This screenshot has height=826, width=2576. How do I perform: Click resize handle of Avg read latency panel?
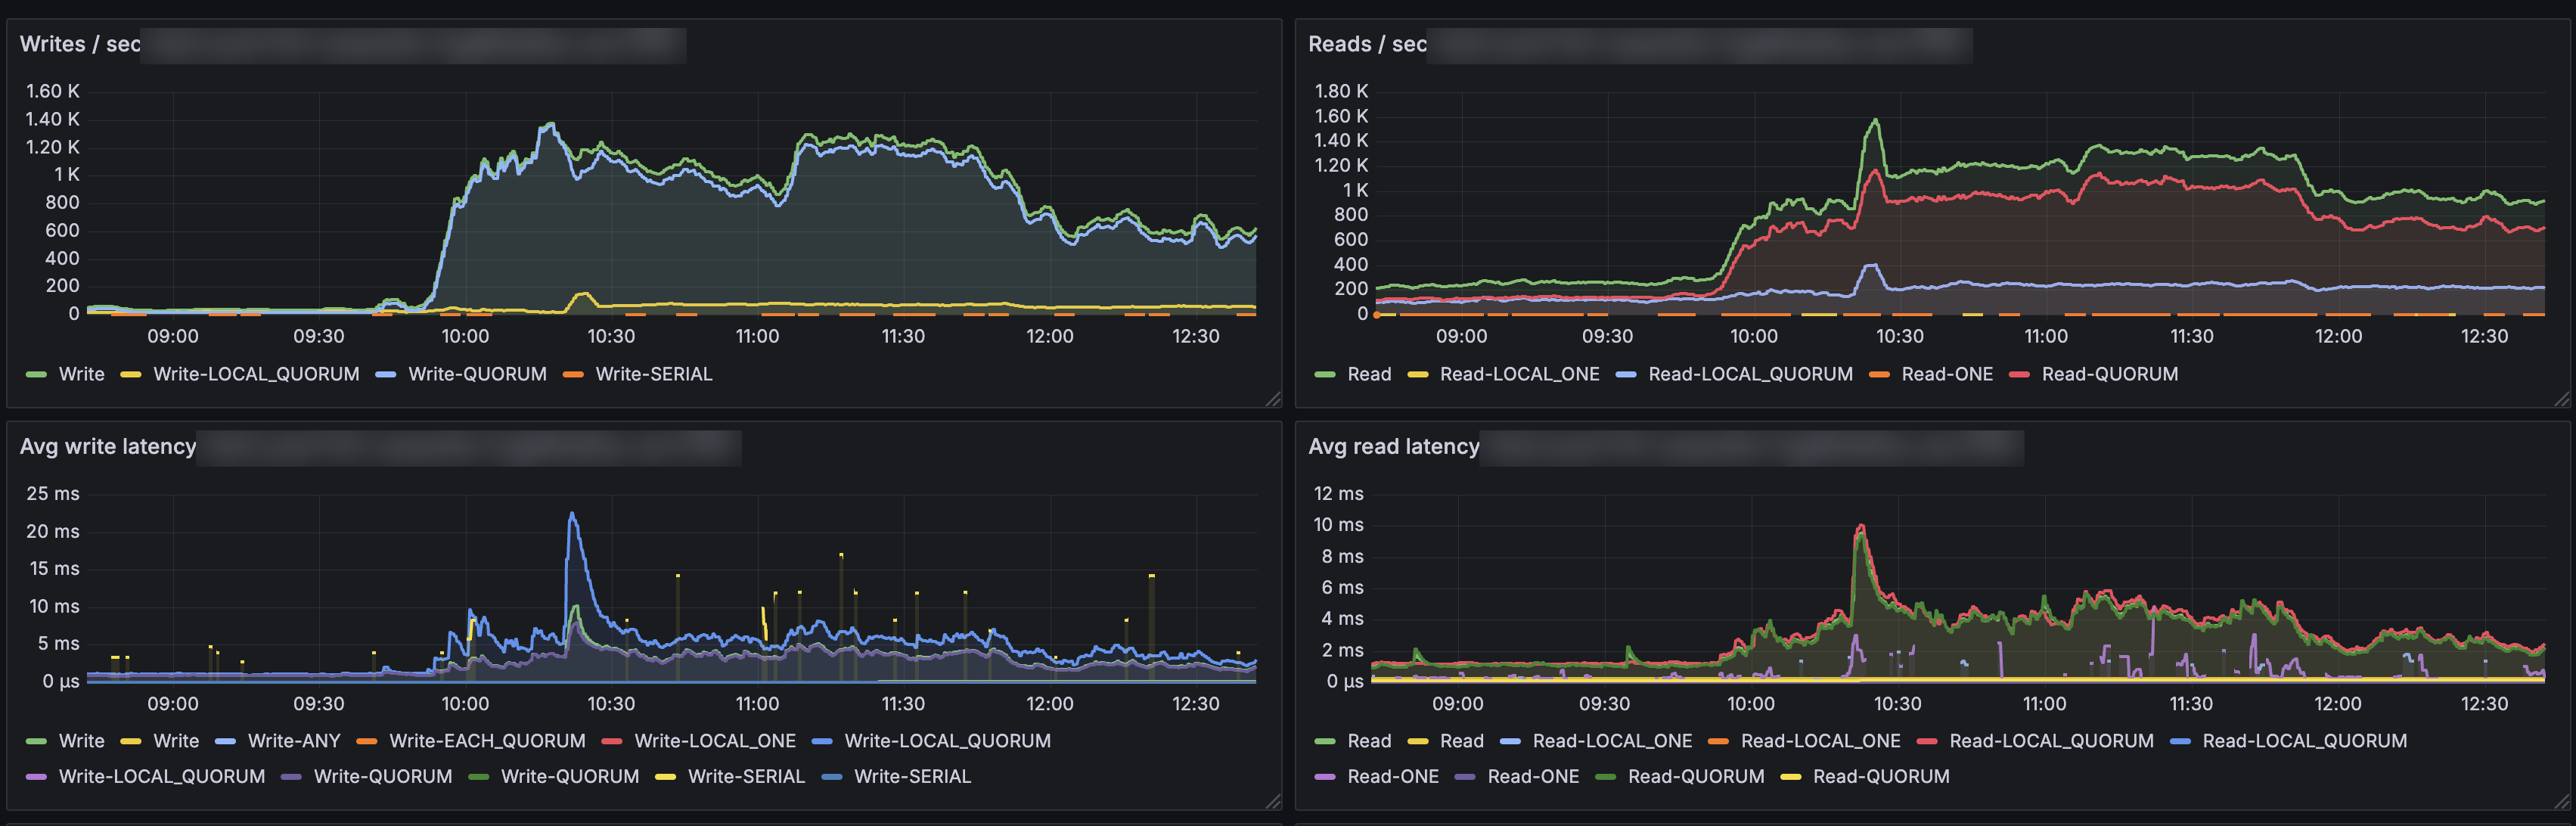pyautogui.click(x=2561, y=801)
